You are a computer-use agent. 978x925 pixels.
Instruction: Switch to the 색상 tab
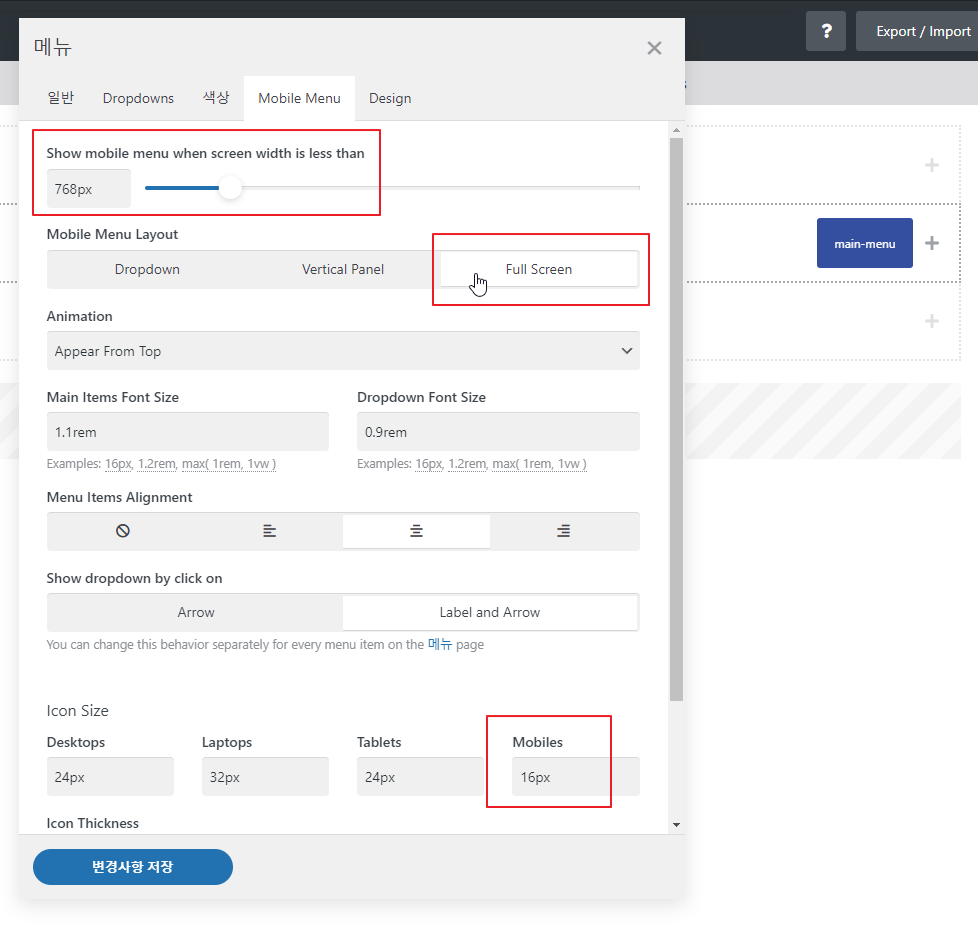pos(216,98)
